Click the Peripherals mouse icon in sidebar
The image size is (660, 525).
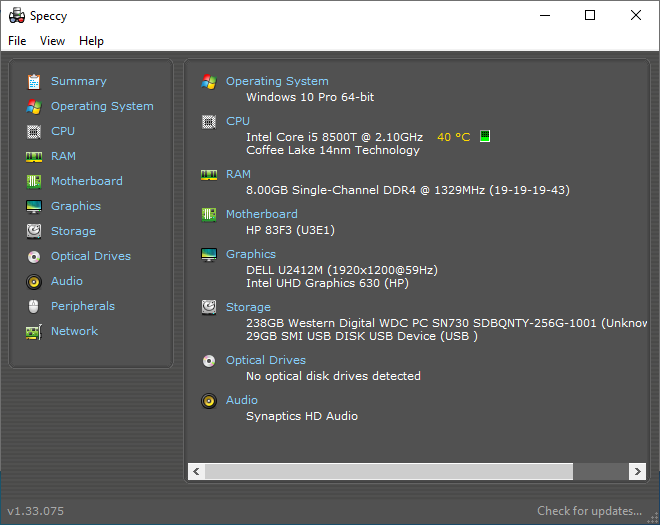pos(34,306)
